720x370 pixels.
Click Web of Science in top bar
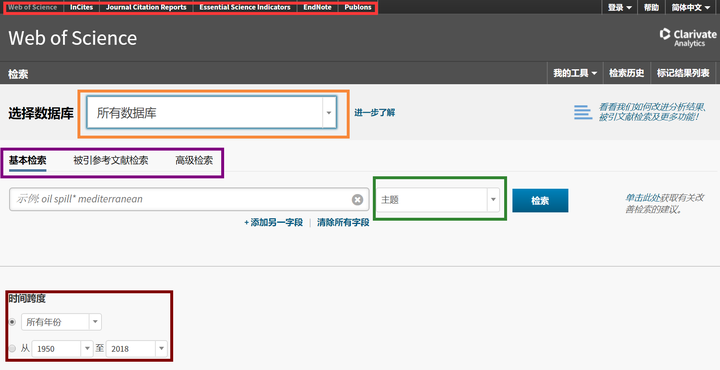(x=33, y=7)
